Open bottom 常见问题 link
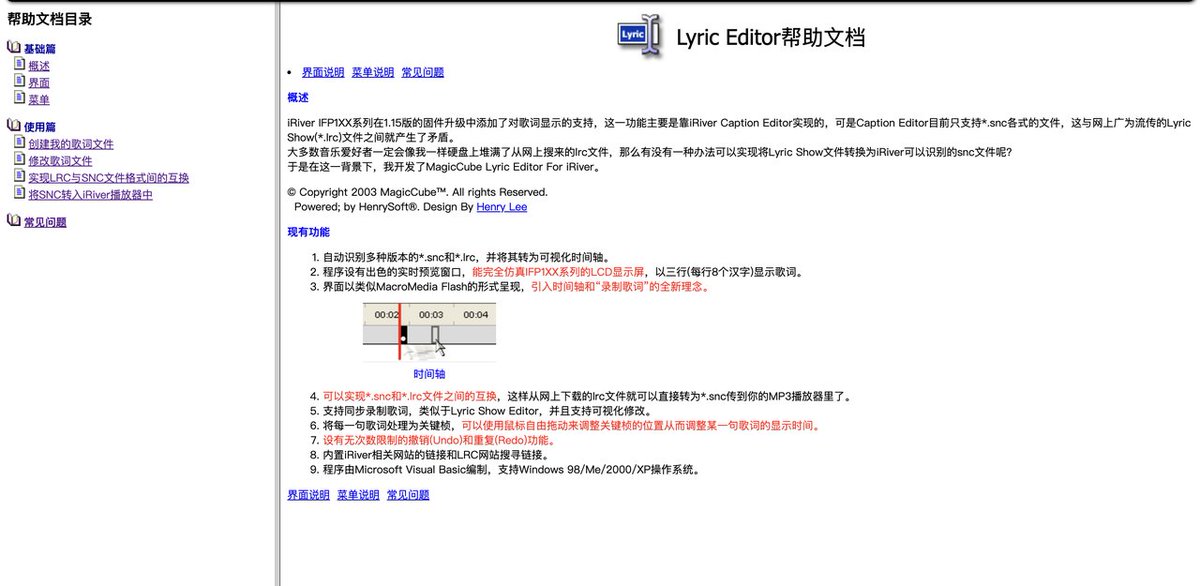 click(x=408, y=495)
